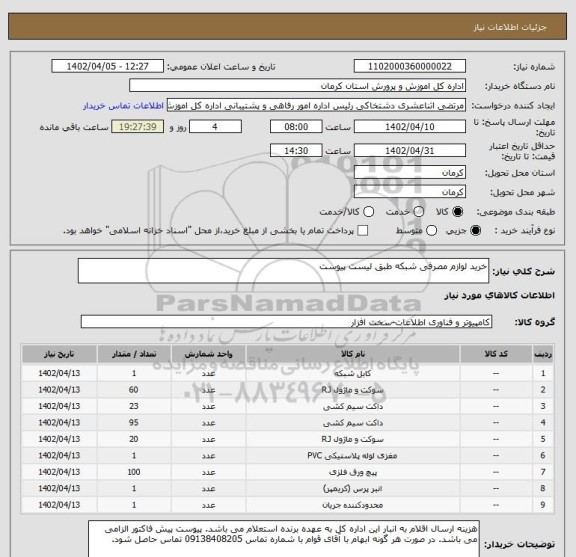Click the کابل شبکه item name

coord(353,373)
